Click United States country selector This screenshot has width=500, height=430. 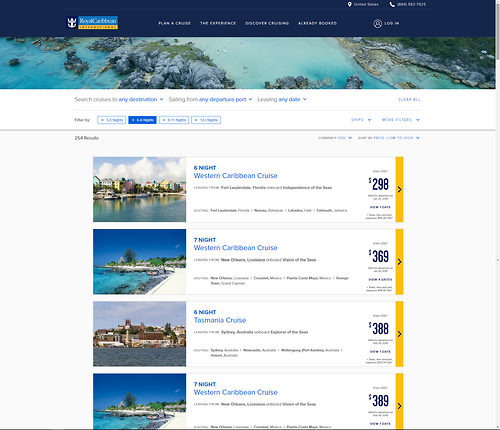click(x=366, y=4)
